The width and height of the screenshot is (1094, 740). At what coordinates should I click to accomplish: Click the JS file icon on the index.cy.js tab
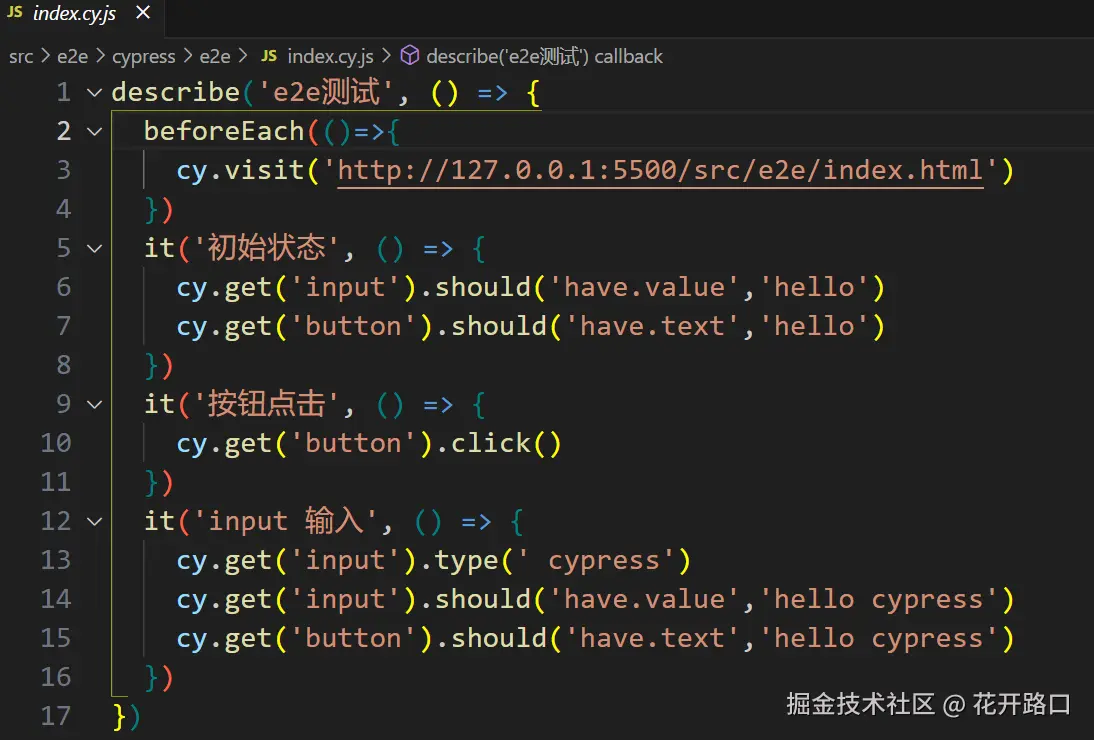point(17,15)
